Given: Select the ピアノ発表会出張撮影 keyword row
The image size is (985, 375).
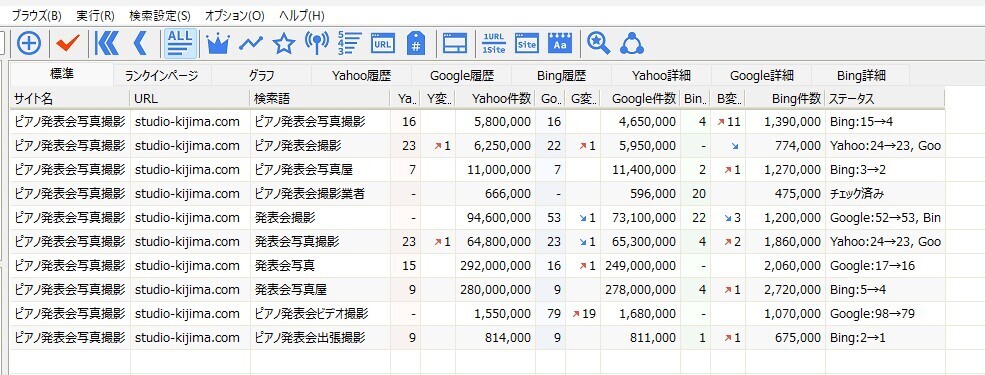Looking at the screenshot, I should 477,338.
